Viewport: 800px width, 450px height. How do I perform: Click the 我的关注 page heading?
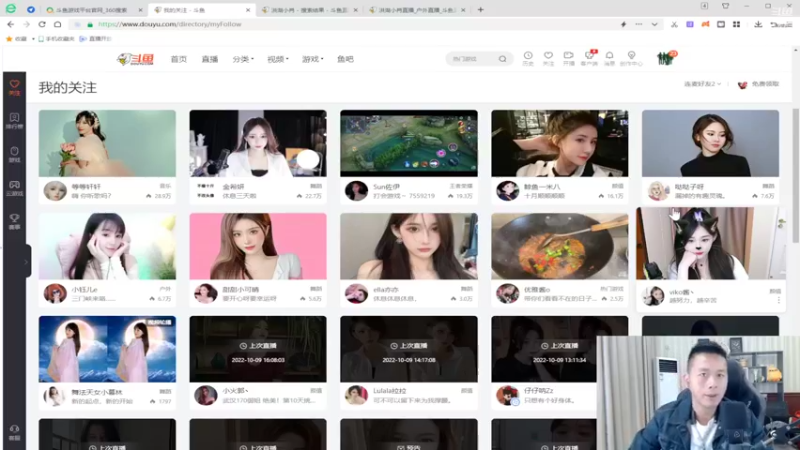tap(67, 88)
